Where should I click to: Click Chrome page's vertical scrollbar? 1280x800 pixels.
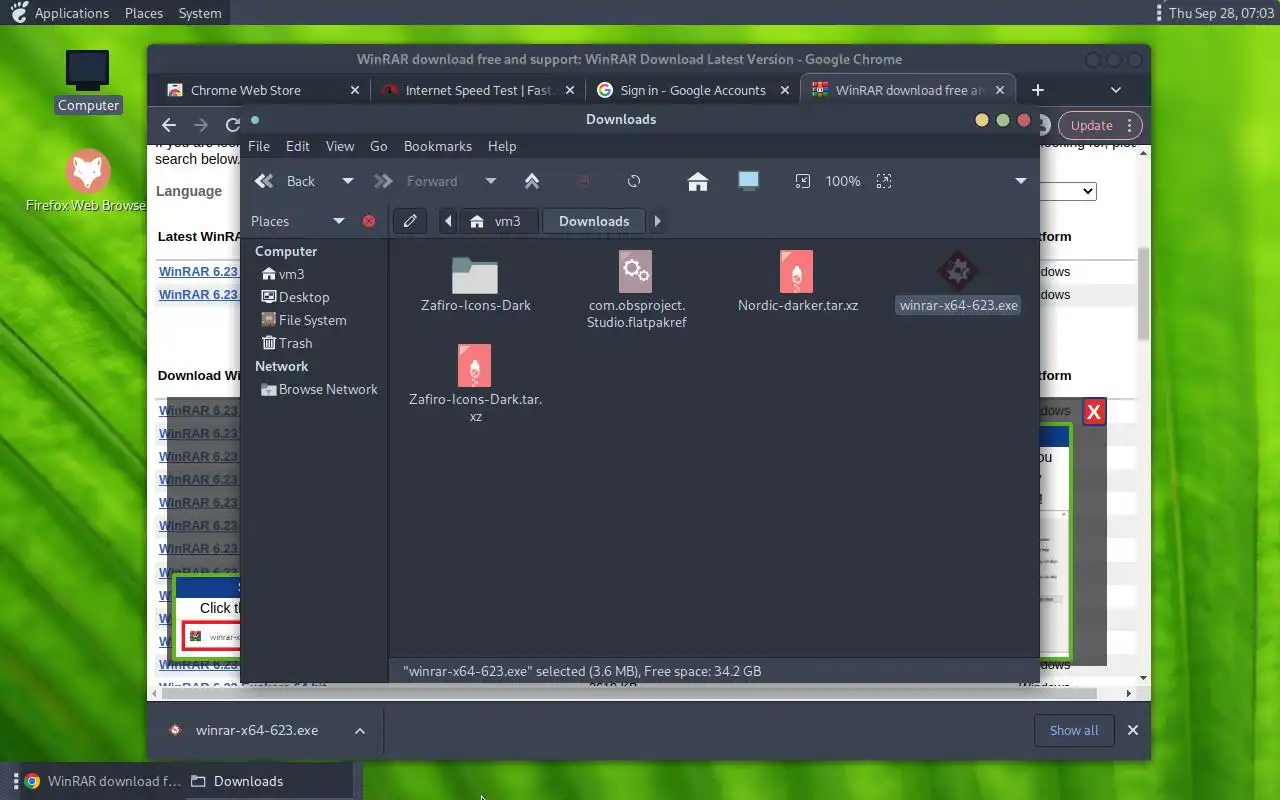(x=1143, y=295)
